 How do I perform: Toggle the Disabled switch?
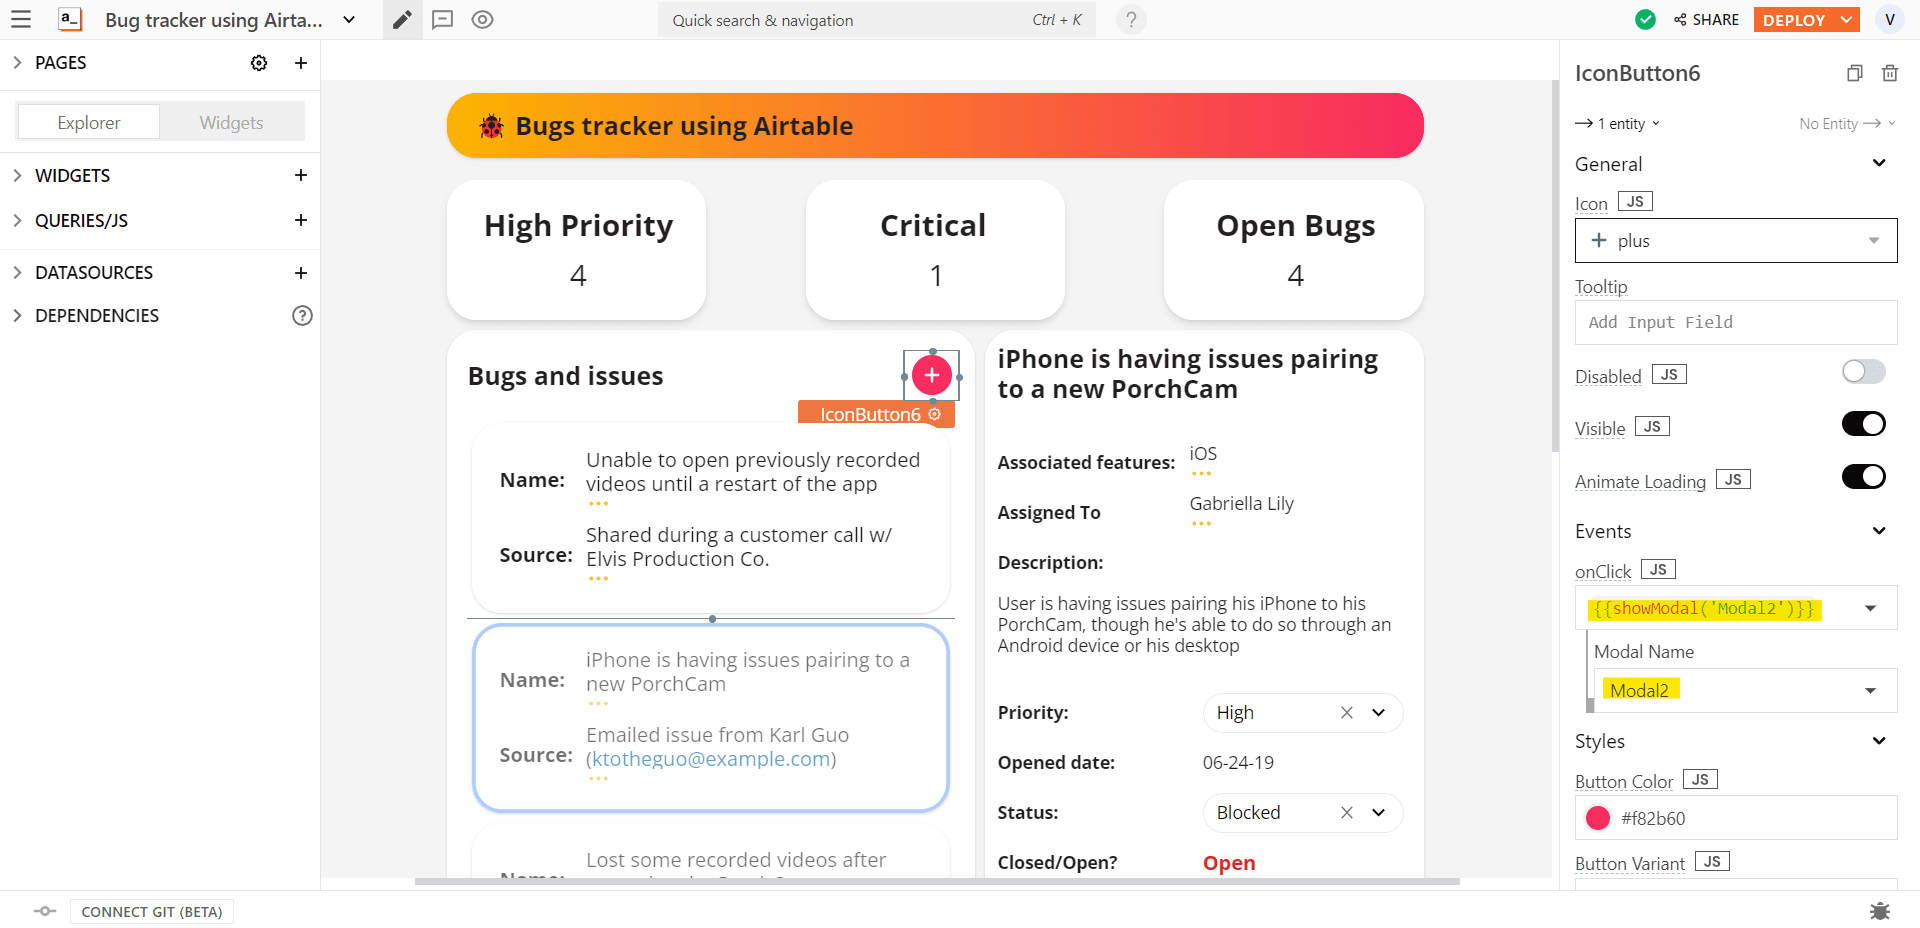pos(1863,372)
